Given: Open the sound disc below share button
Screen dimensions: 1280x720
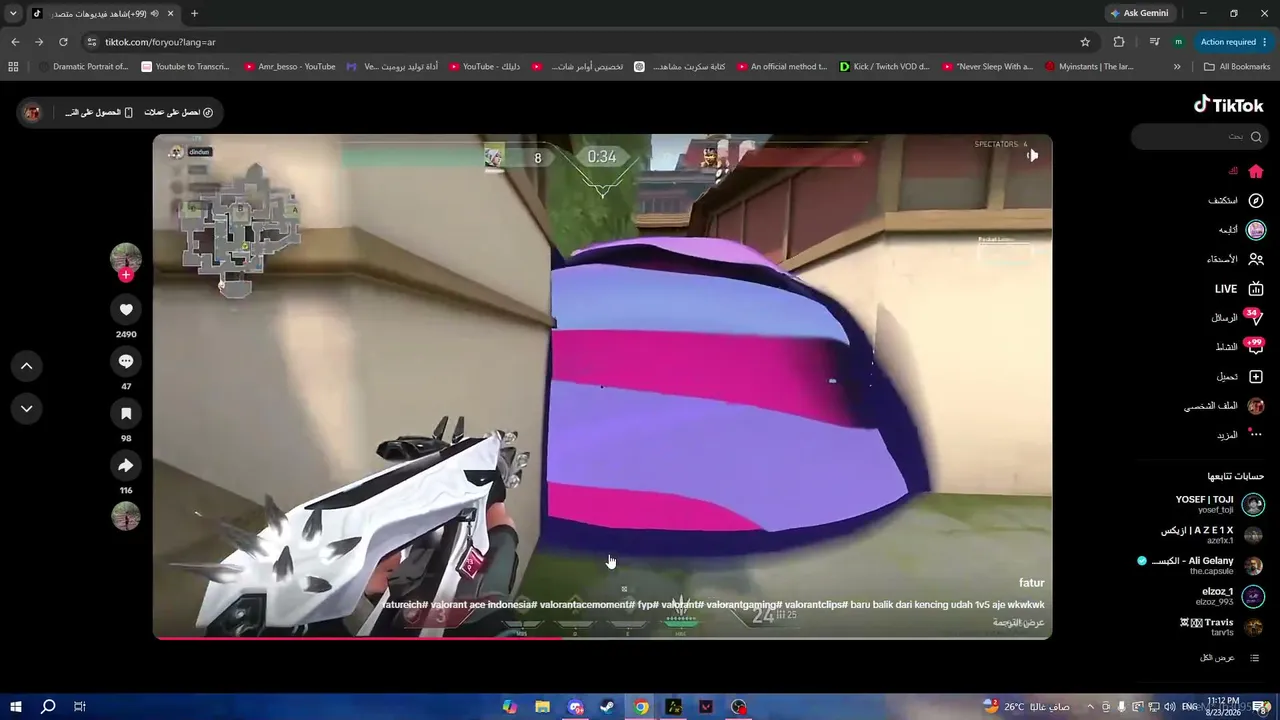Looking at the screenshot, I should [126, 517].
